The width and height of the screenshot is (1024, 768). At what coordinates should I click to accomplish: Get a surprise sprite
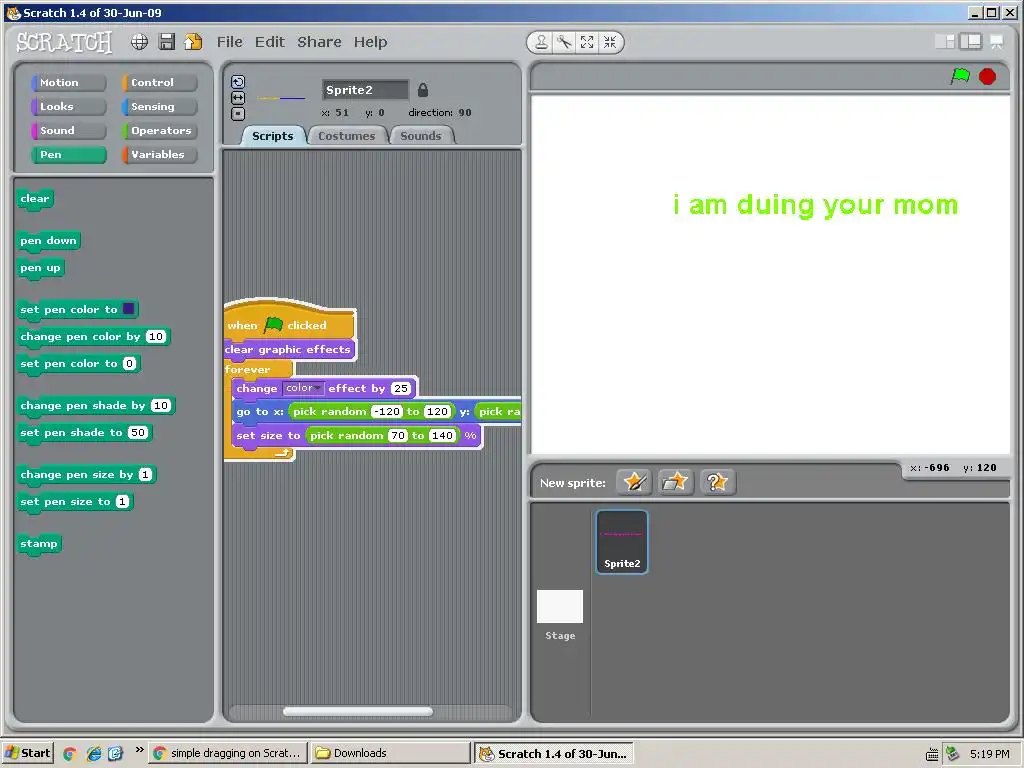tap(717, 483)
